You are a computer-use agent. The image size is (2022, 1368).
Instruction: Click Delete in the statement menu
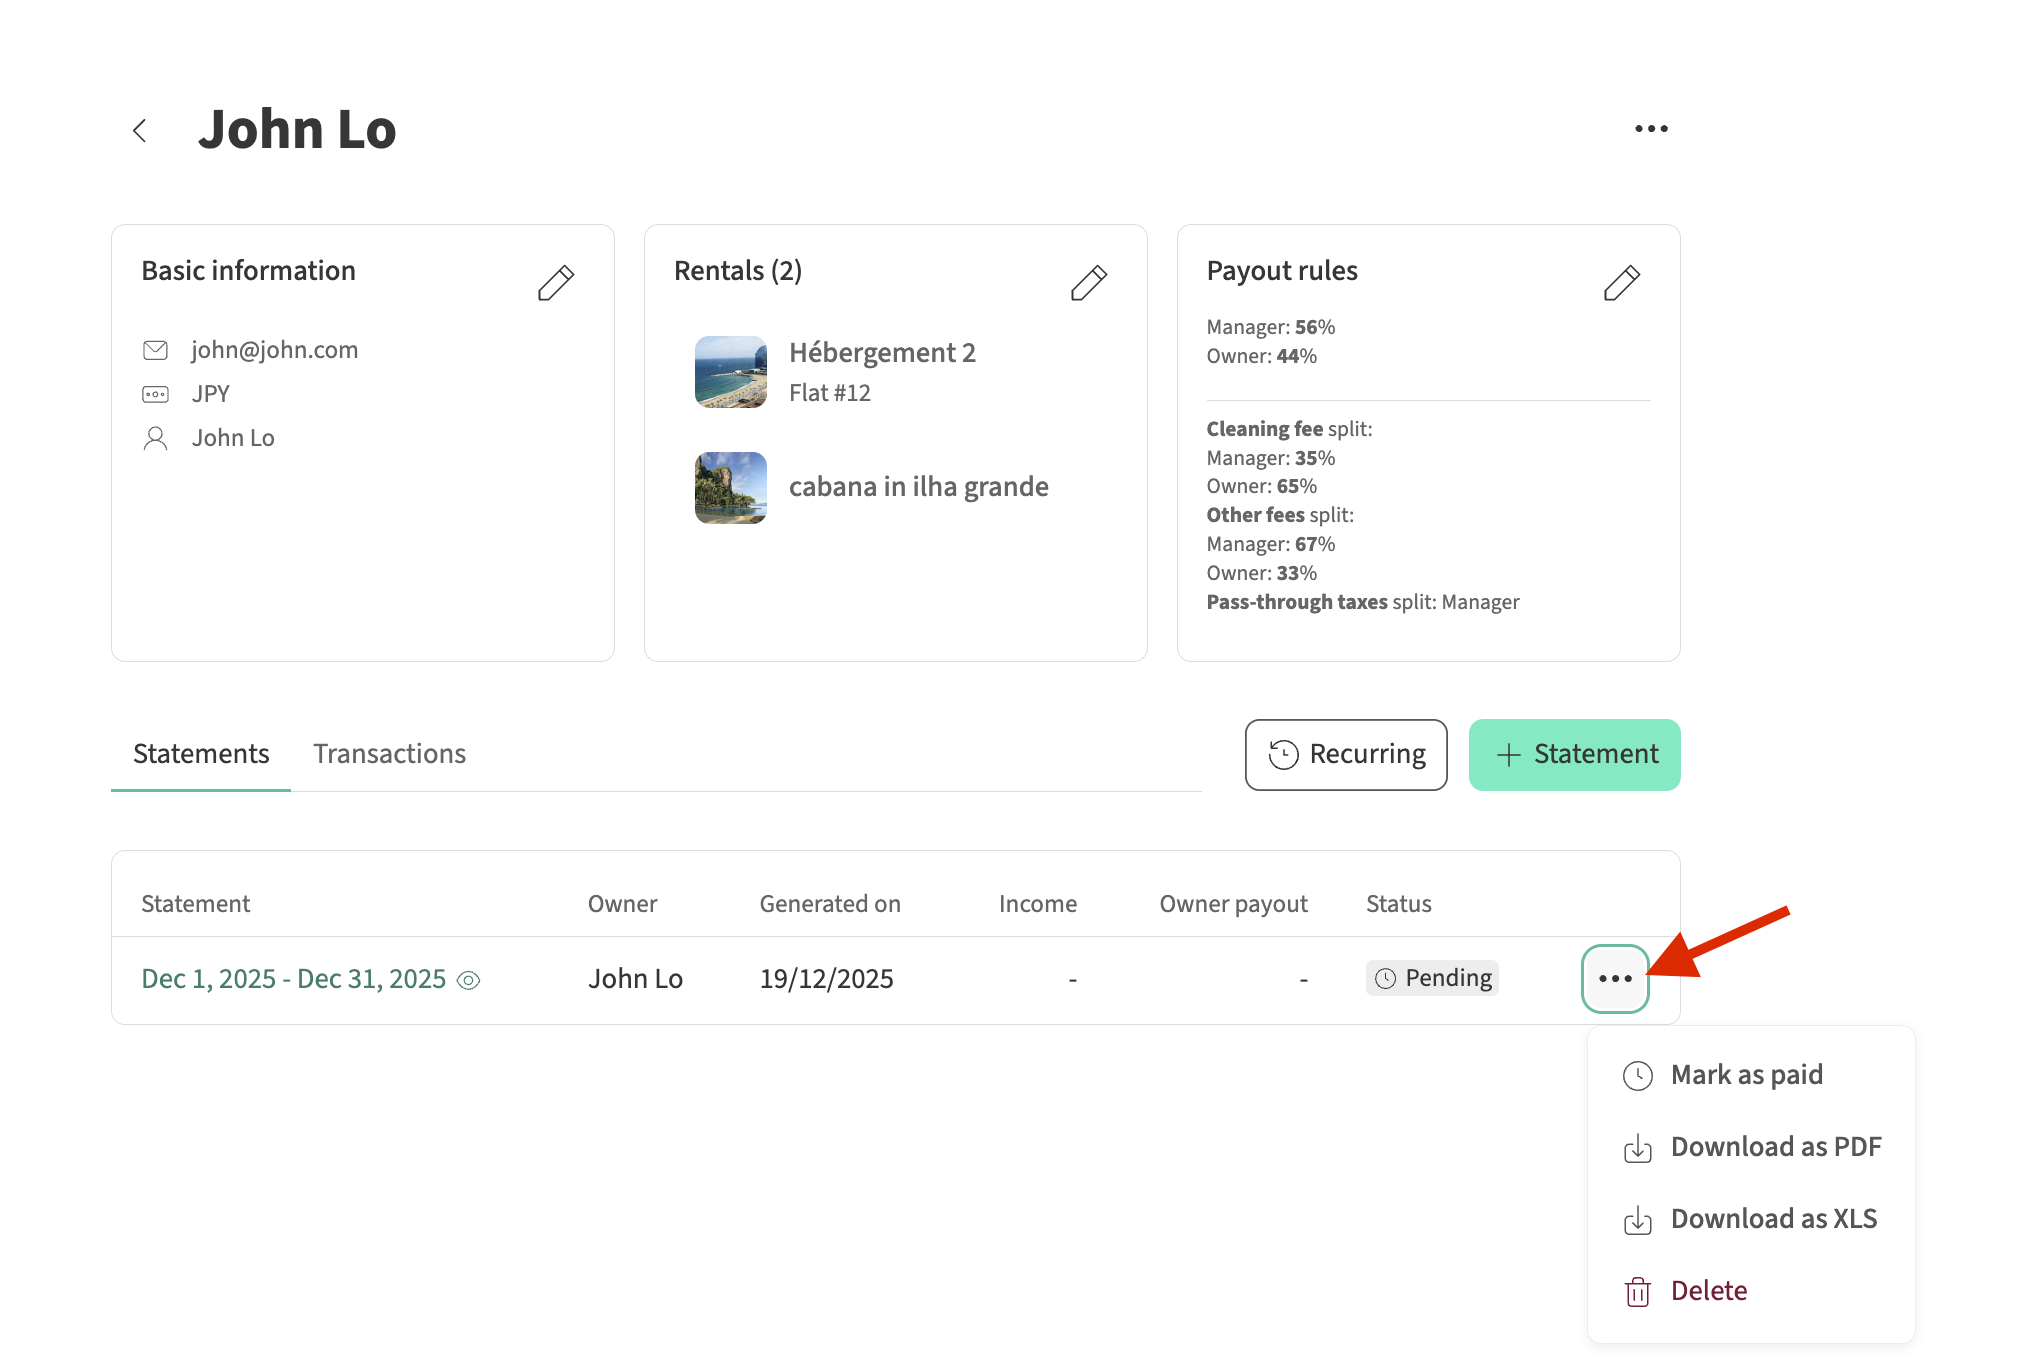1708,1291
